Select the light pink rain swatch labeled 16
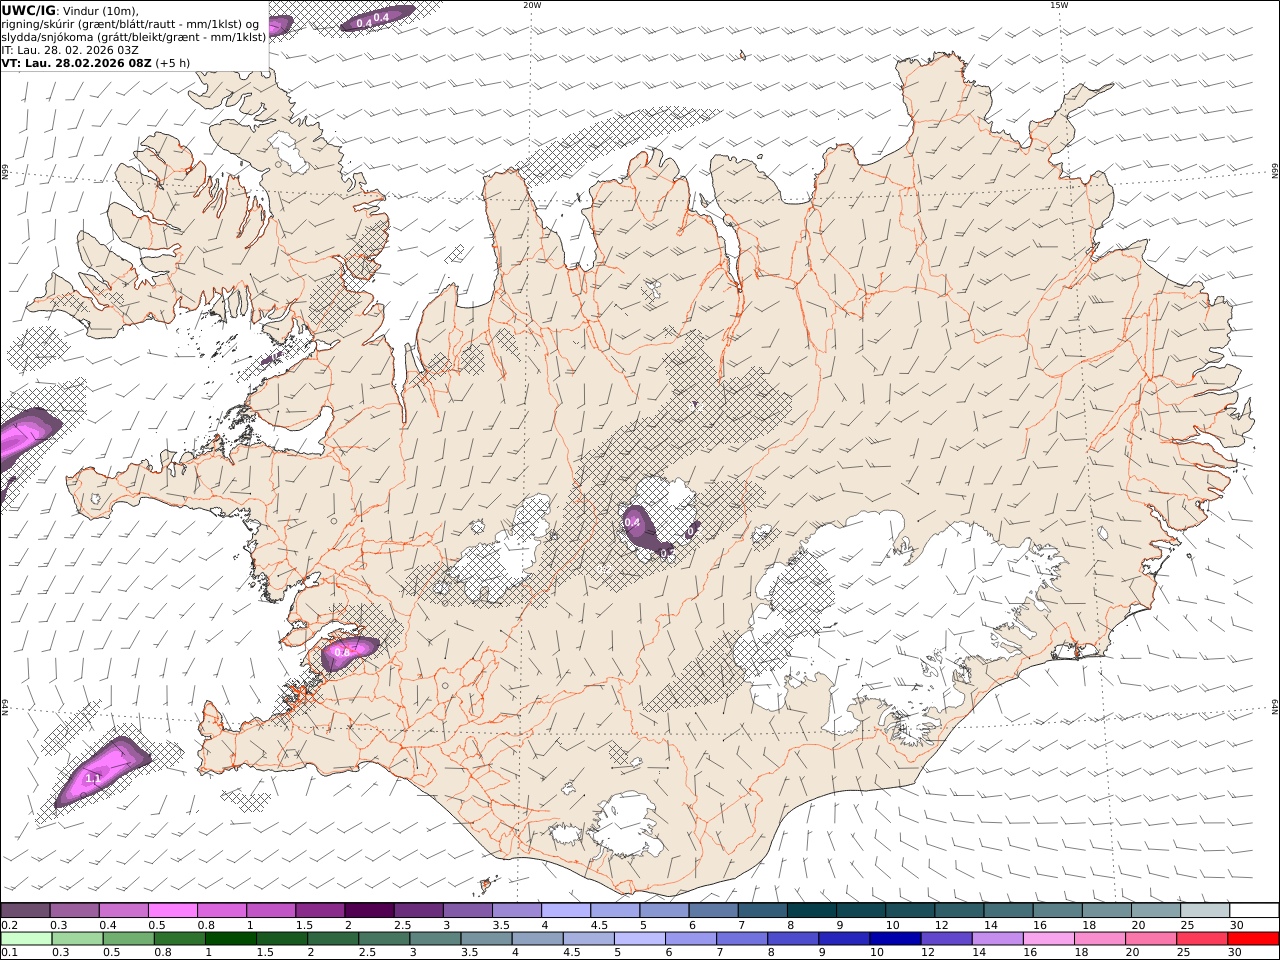 [1048, 939]
